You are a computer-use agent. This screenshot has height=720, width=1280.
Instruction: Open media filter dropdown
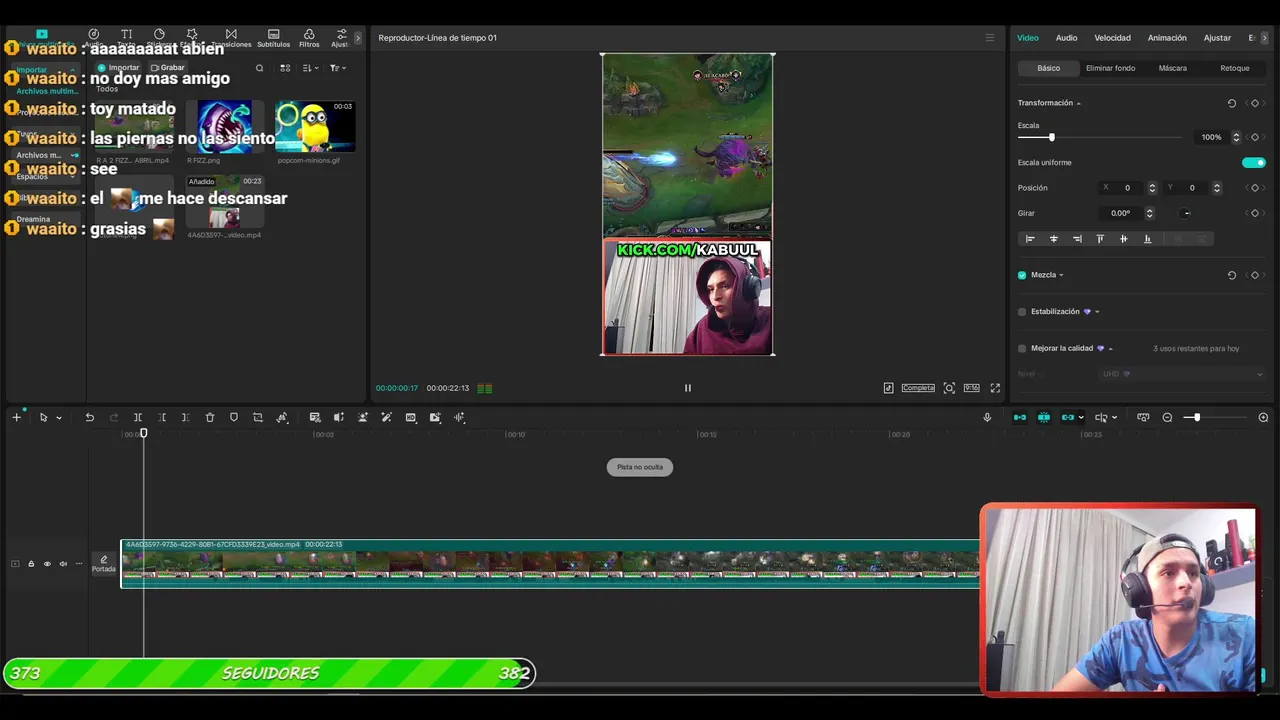338,68
